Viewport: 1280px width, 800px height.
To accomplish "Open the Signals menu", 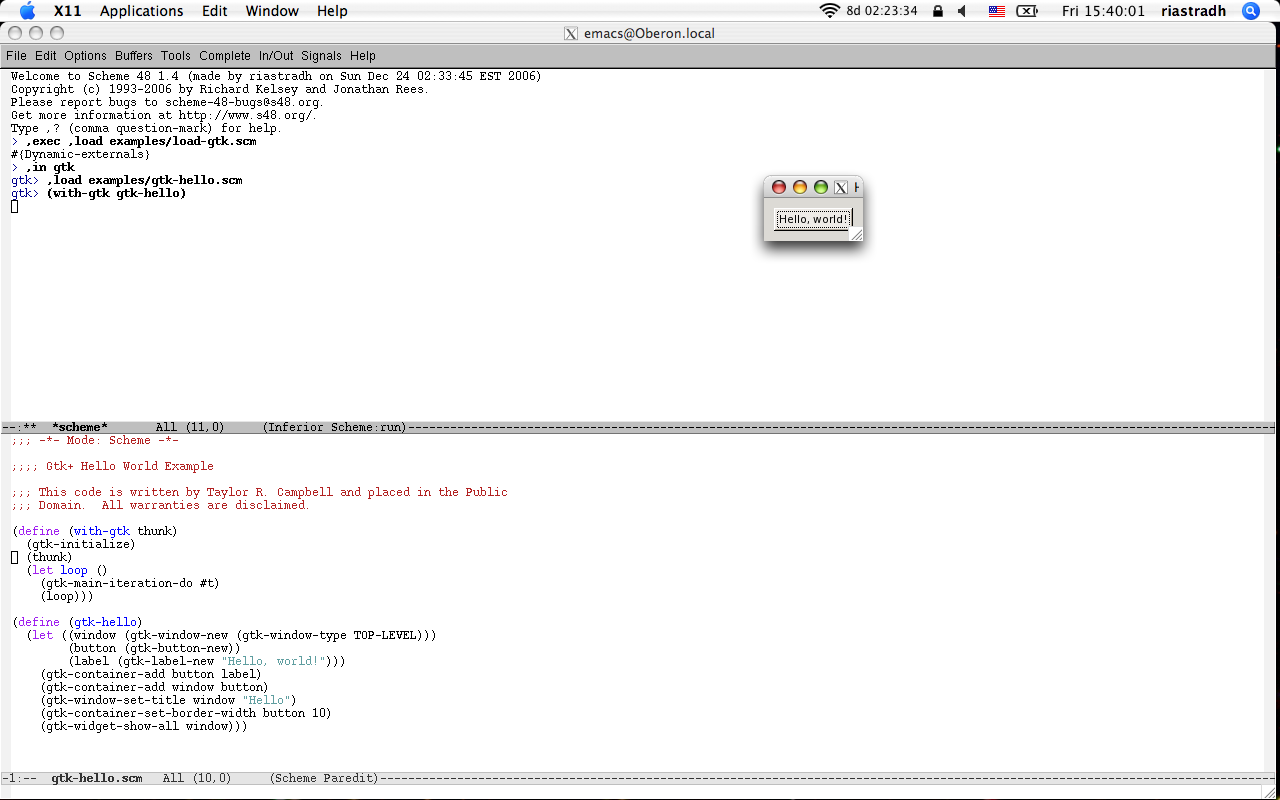I will [321, 56].
